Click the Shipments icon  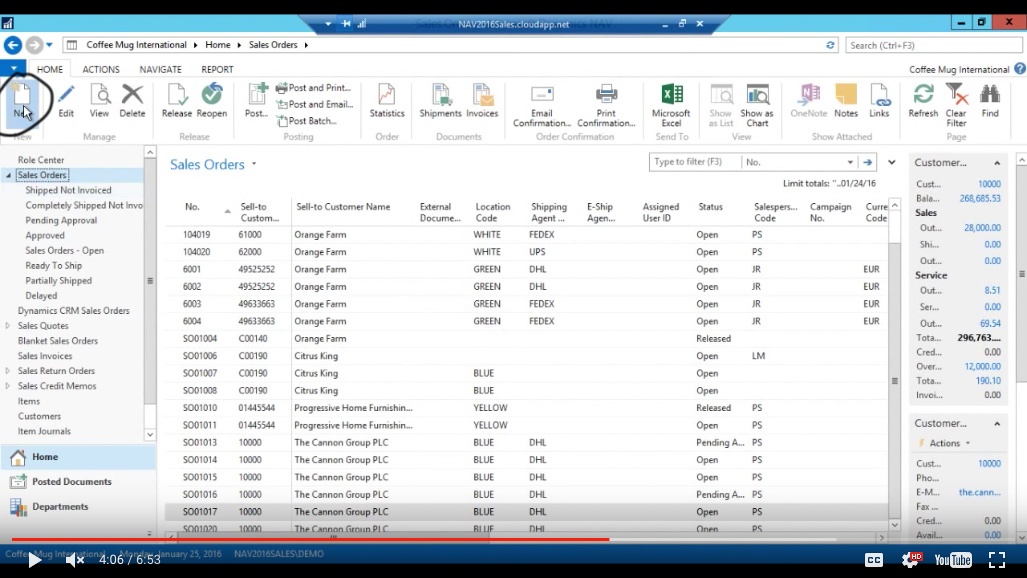[x=440, y=105]
